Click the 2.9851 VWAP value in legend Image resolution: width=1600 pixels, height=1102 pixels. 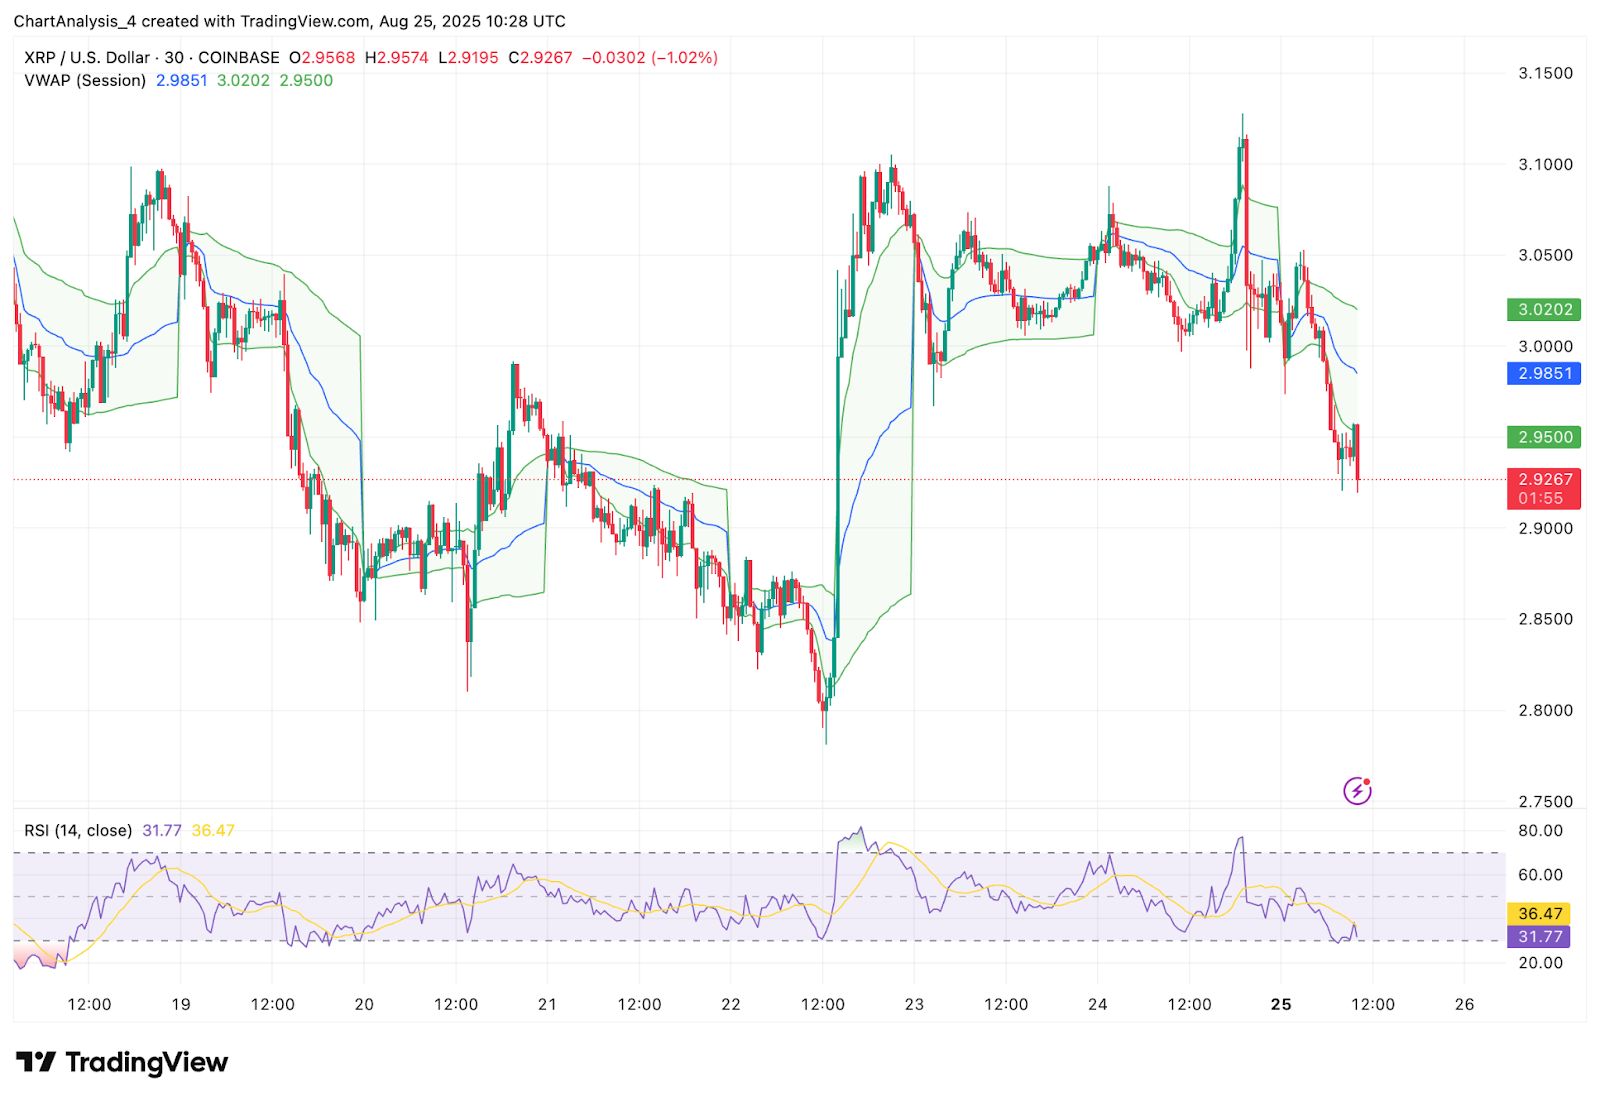(x=181, y=80)
